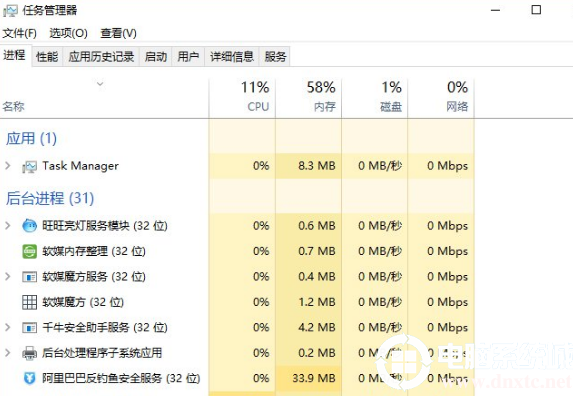The image size is (573, 396).
Task: Expand the 旺旺亮灯服务模块 process
Action: (8, 225)
